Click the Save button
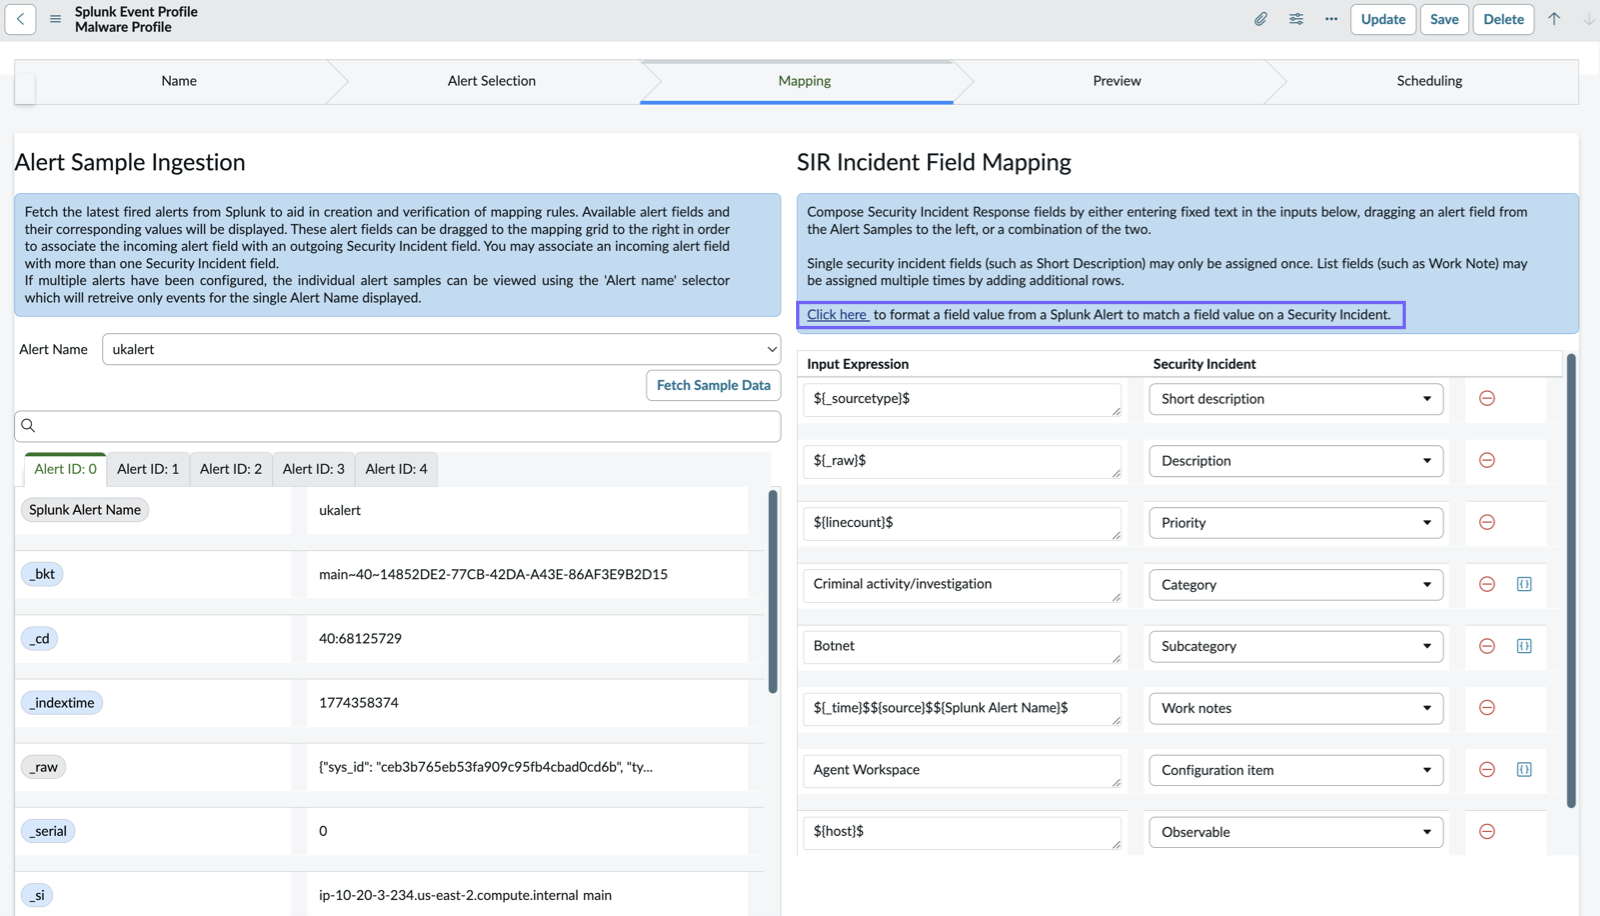This screenshot has width=1600, height=916. (x=1444, y=19)
